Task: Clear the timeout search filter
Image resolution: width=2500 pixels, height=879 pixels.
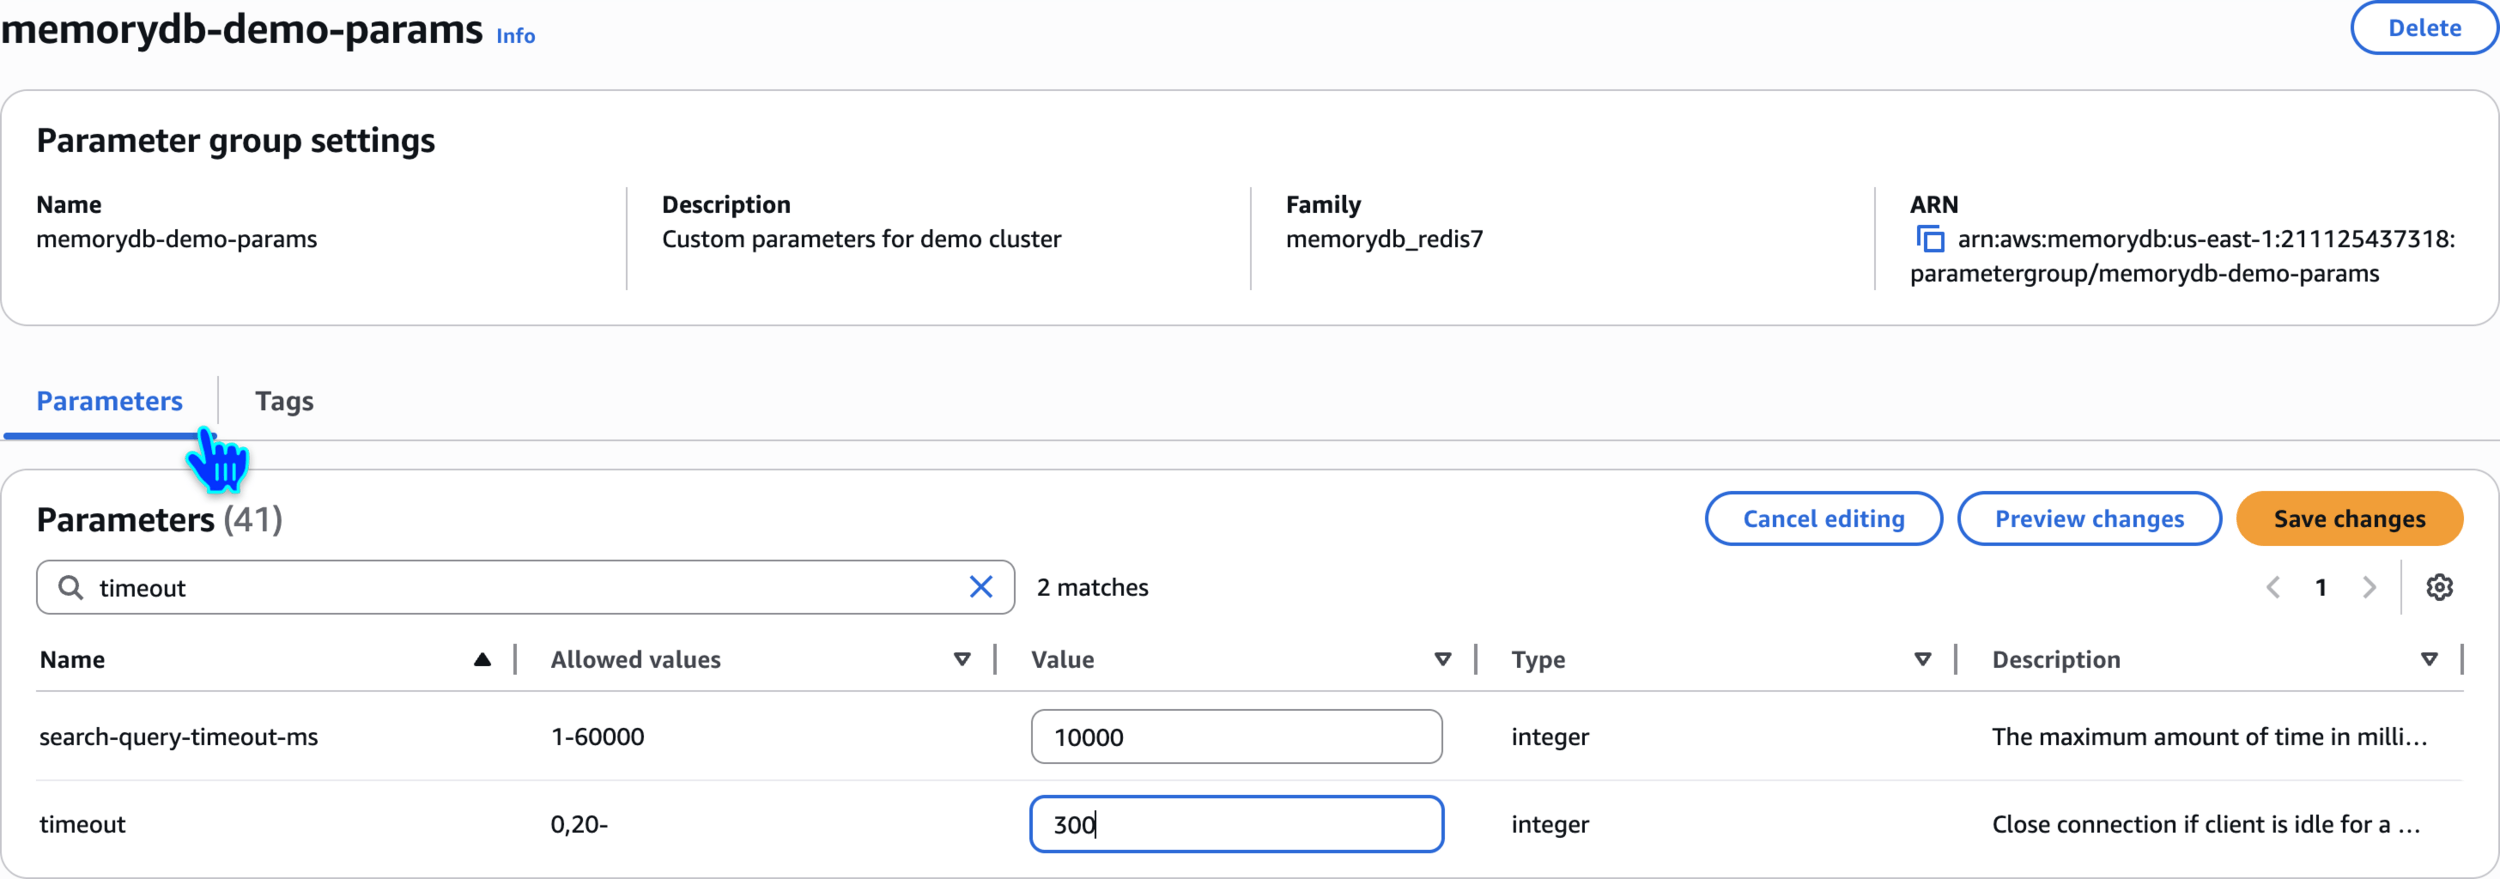Action: click(x=981, y=587)
